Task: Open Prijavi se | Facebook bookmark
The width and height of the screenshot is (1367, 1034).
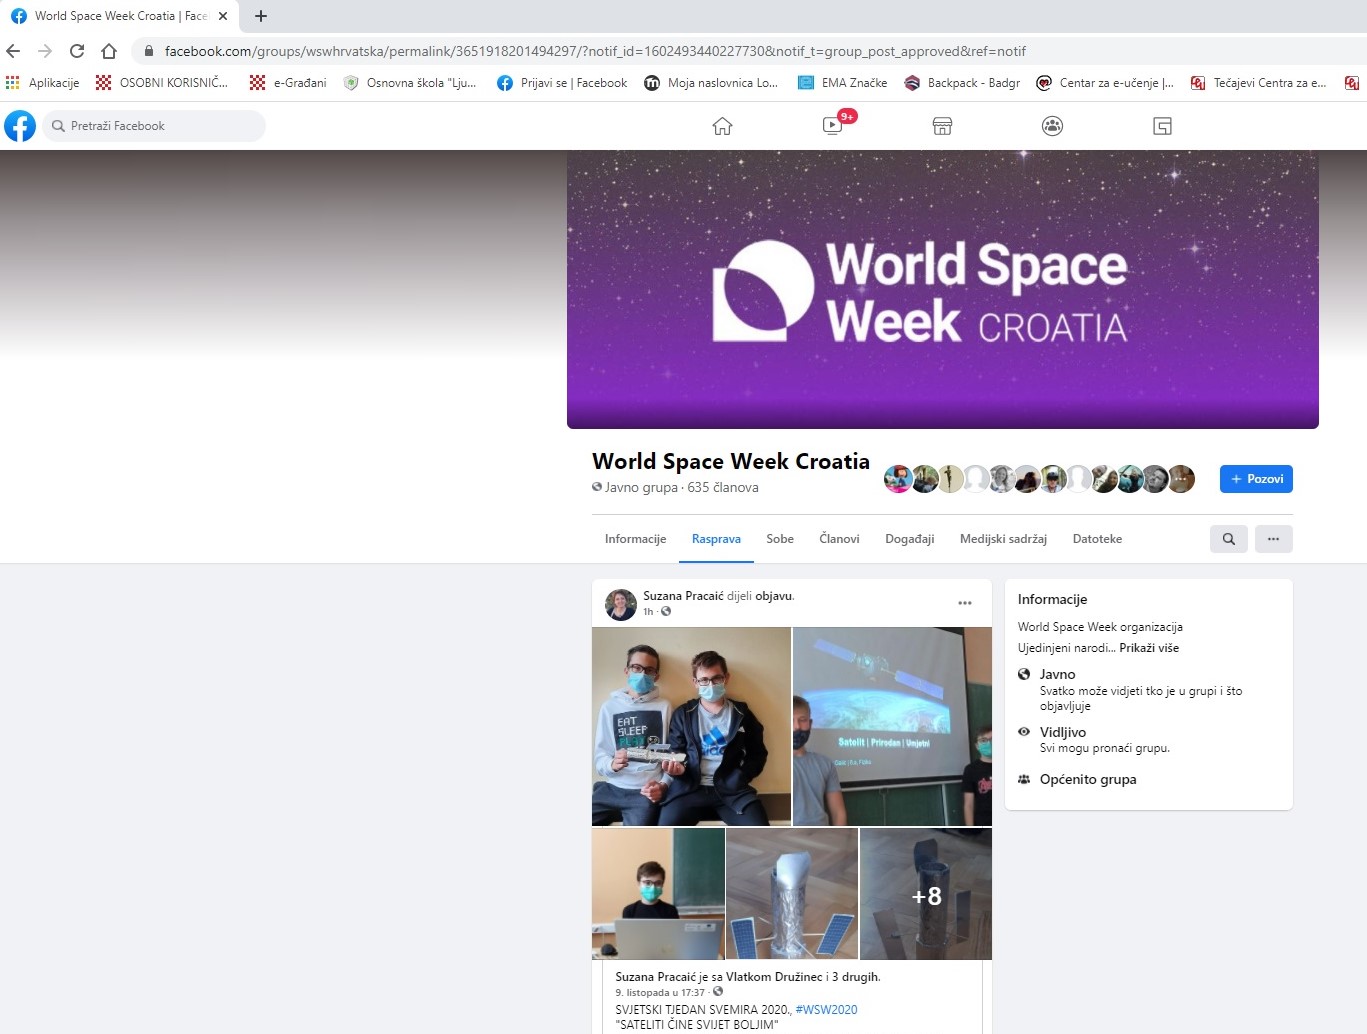Action: (562, 83)
